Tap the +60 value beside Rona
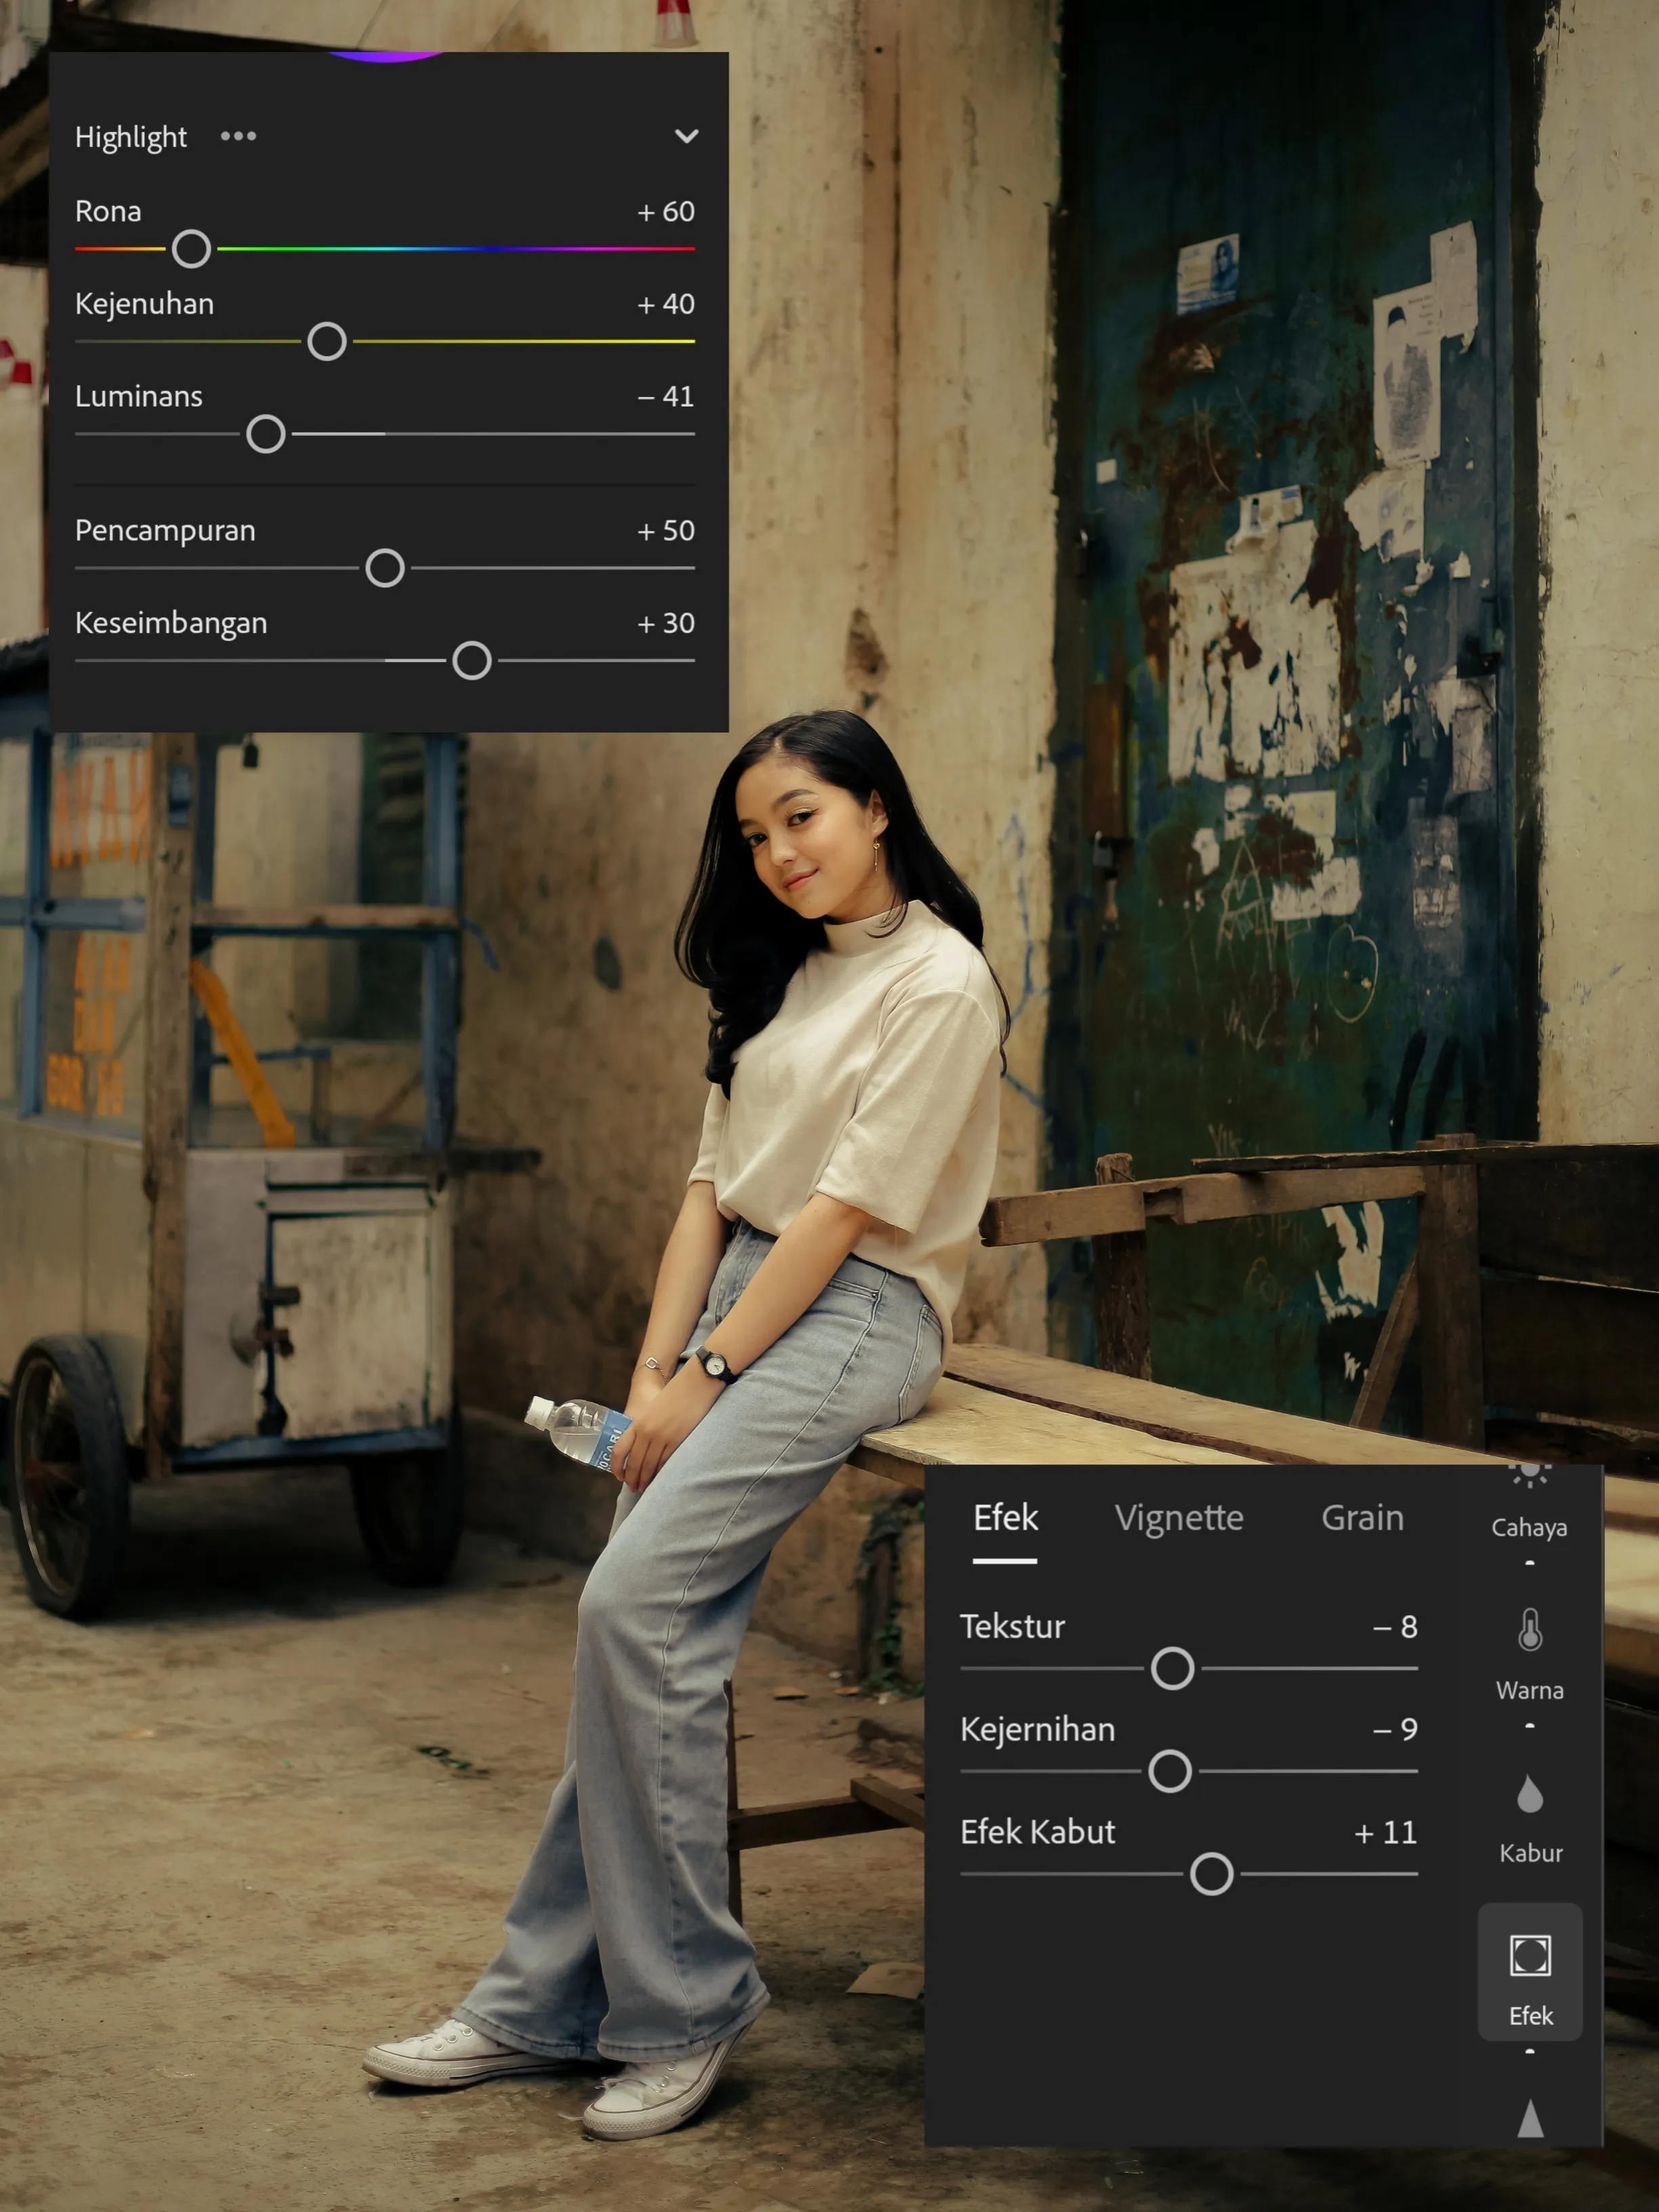The height and width of the screenshot is (2212, 1659). (664, 212)
